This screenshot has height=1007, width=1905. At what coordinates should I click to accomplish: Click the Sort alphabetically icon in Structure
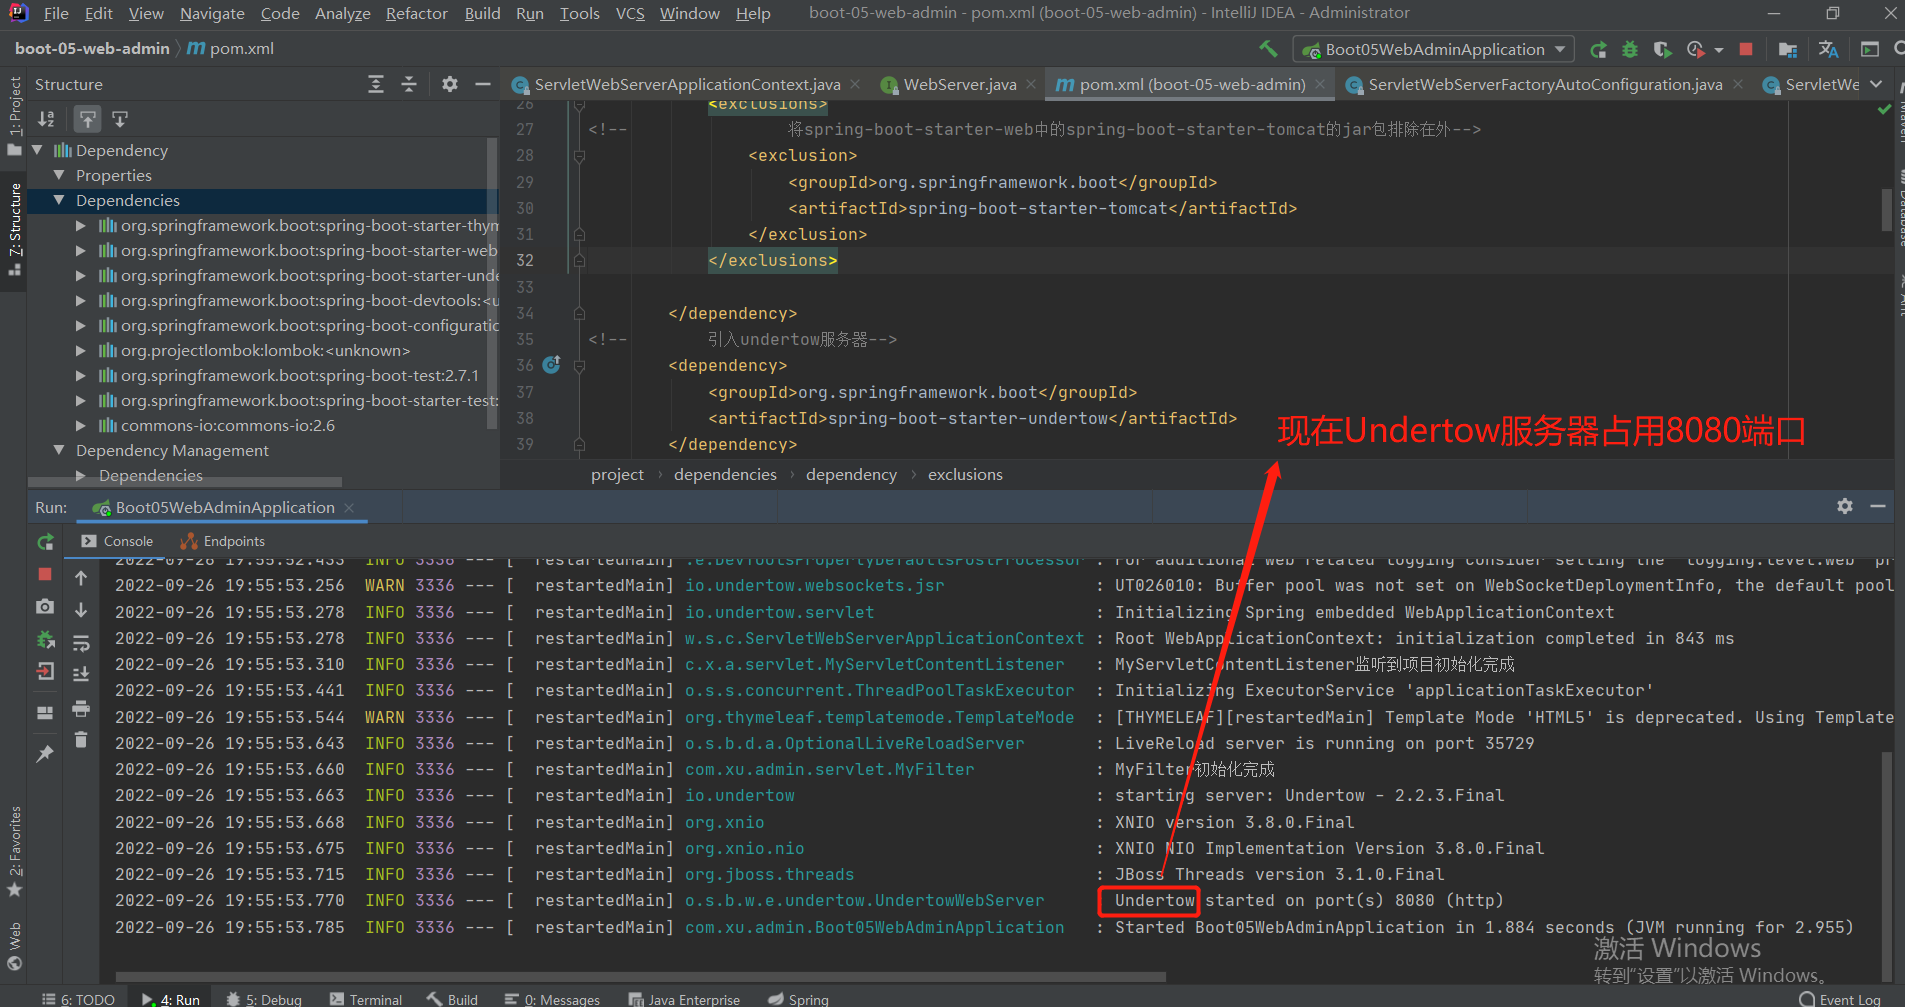pyautogui.click(x=46, y=119)
